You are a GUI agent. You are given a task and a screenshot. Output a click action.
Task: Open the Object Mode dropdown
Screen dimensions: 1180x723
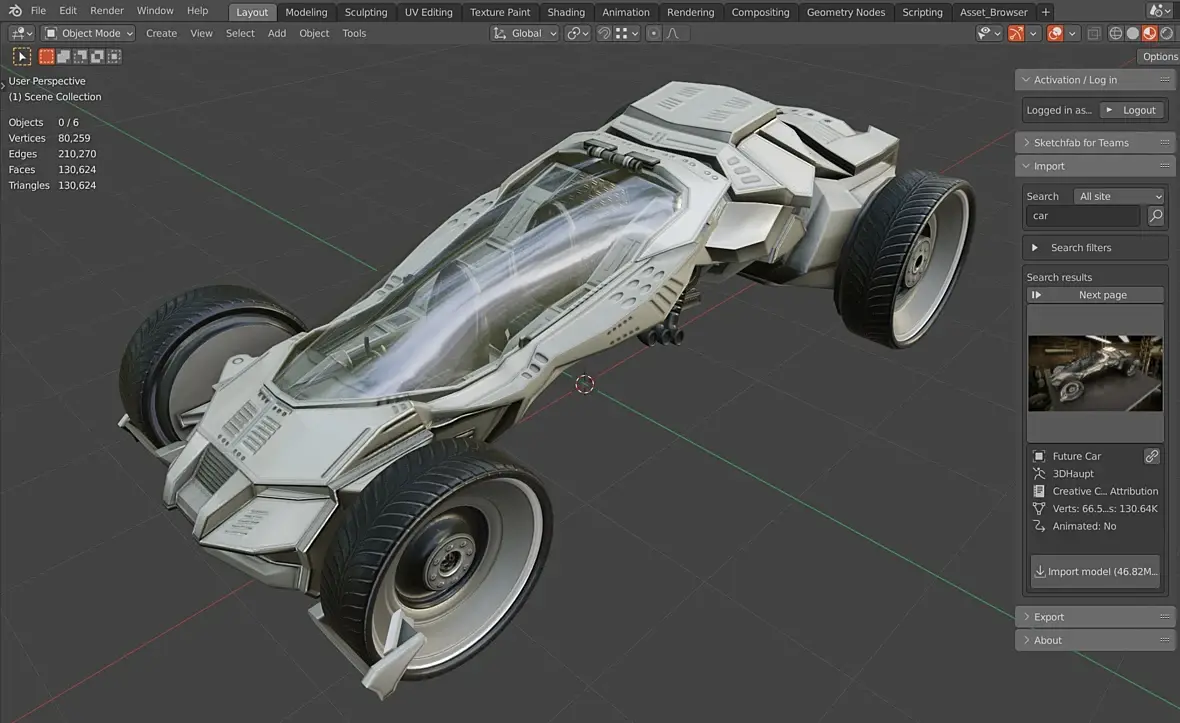pyautogui.click(x=88, y=33)
